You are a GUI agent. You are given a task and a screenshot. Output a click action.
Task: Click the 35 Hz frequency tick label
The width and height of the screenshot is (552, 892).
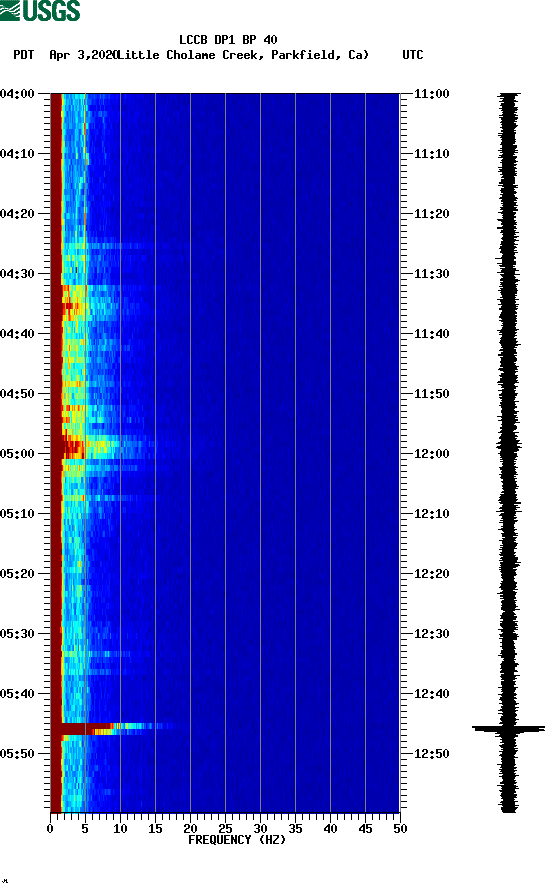295,829
